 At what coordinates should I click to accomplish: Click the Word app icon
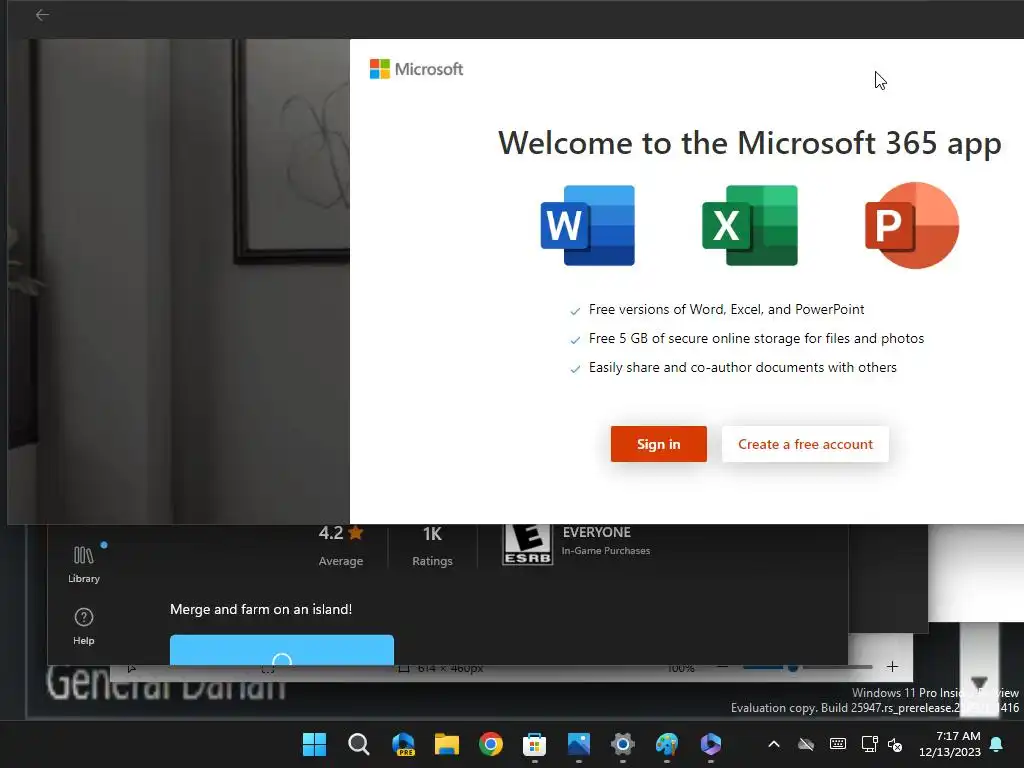pyautogui.click(x=588, y=225)
